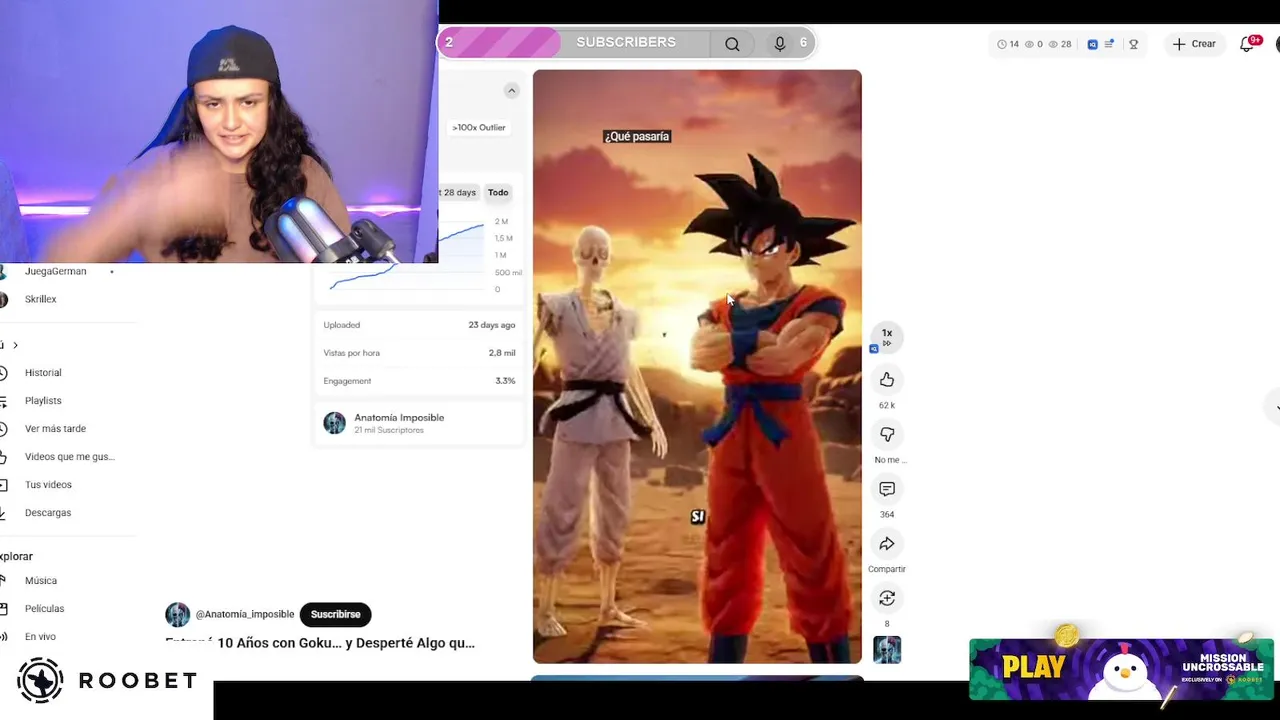
Task: Click the Uploaded '23 days ago' value
Action: [492, 325]
